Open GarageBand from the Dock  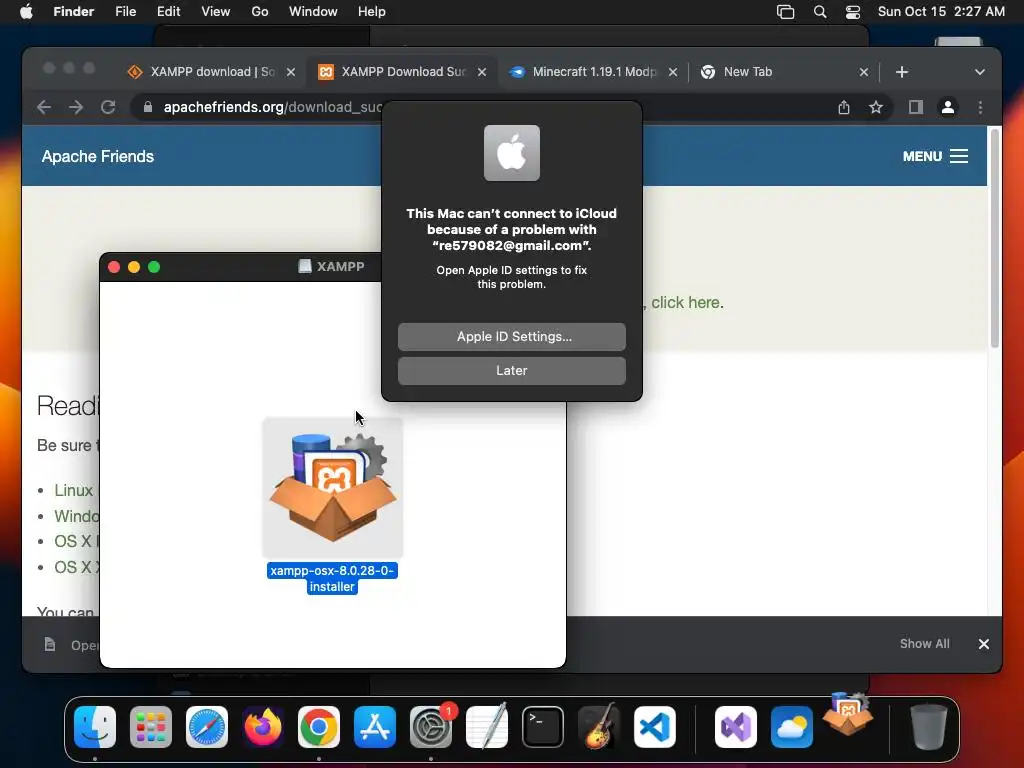tap(599, 727)
